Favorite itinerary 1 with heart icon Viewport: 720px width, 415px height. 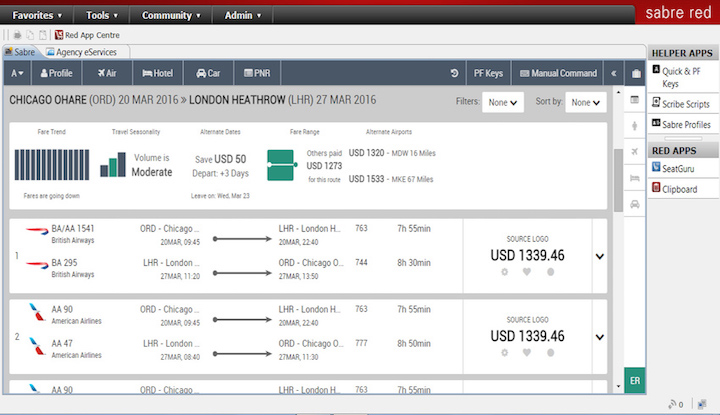[527, 272]
